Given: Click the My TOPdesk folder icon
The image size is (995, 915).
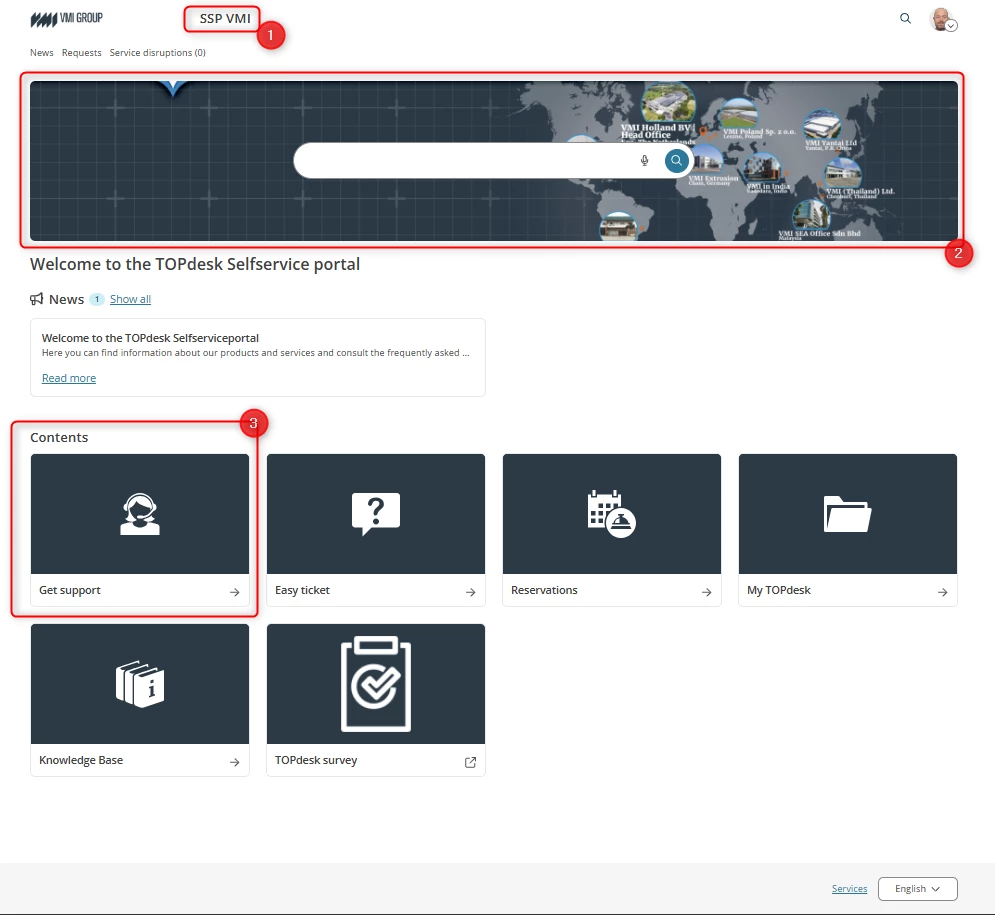Looking at the screenshot, I should (x=847, y=514).
